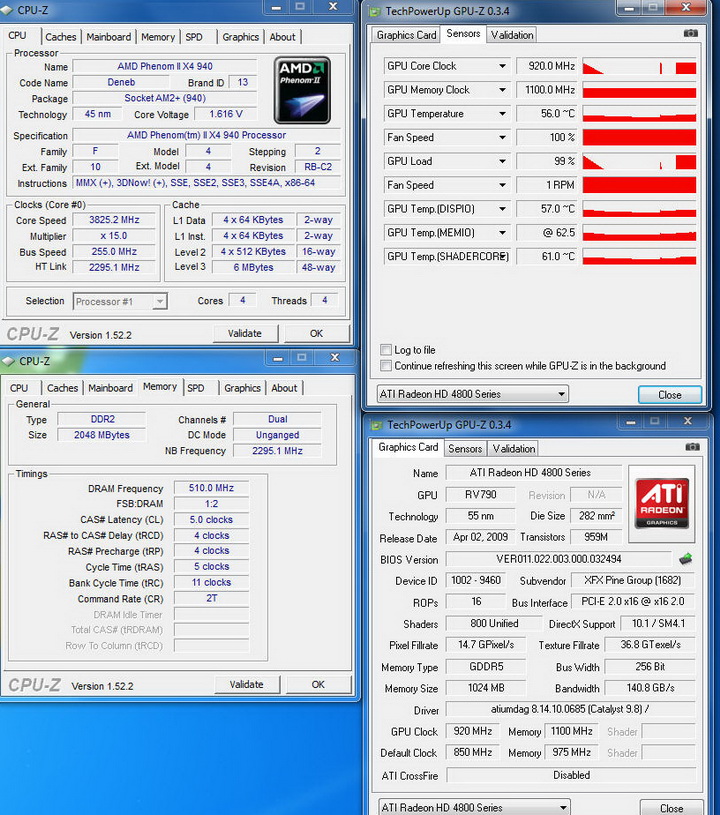720x815 pixels.
Task: Click GPU-Z title bar icon in Sensors window
Action: [375, 11]
